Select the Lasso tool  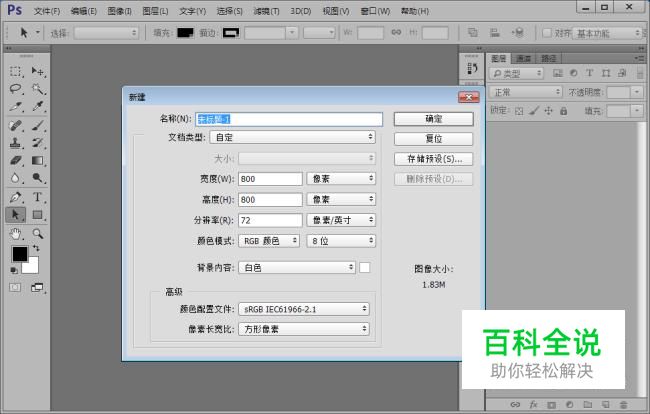(x=15, y=89)
